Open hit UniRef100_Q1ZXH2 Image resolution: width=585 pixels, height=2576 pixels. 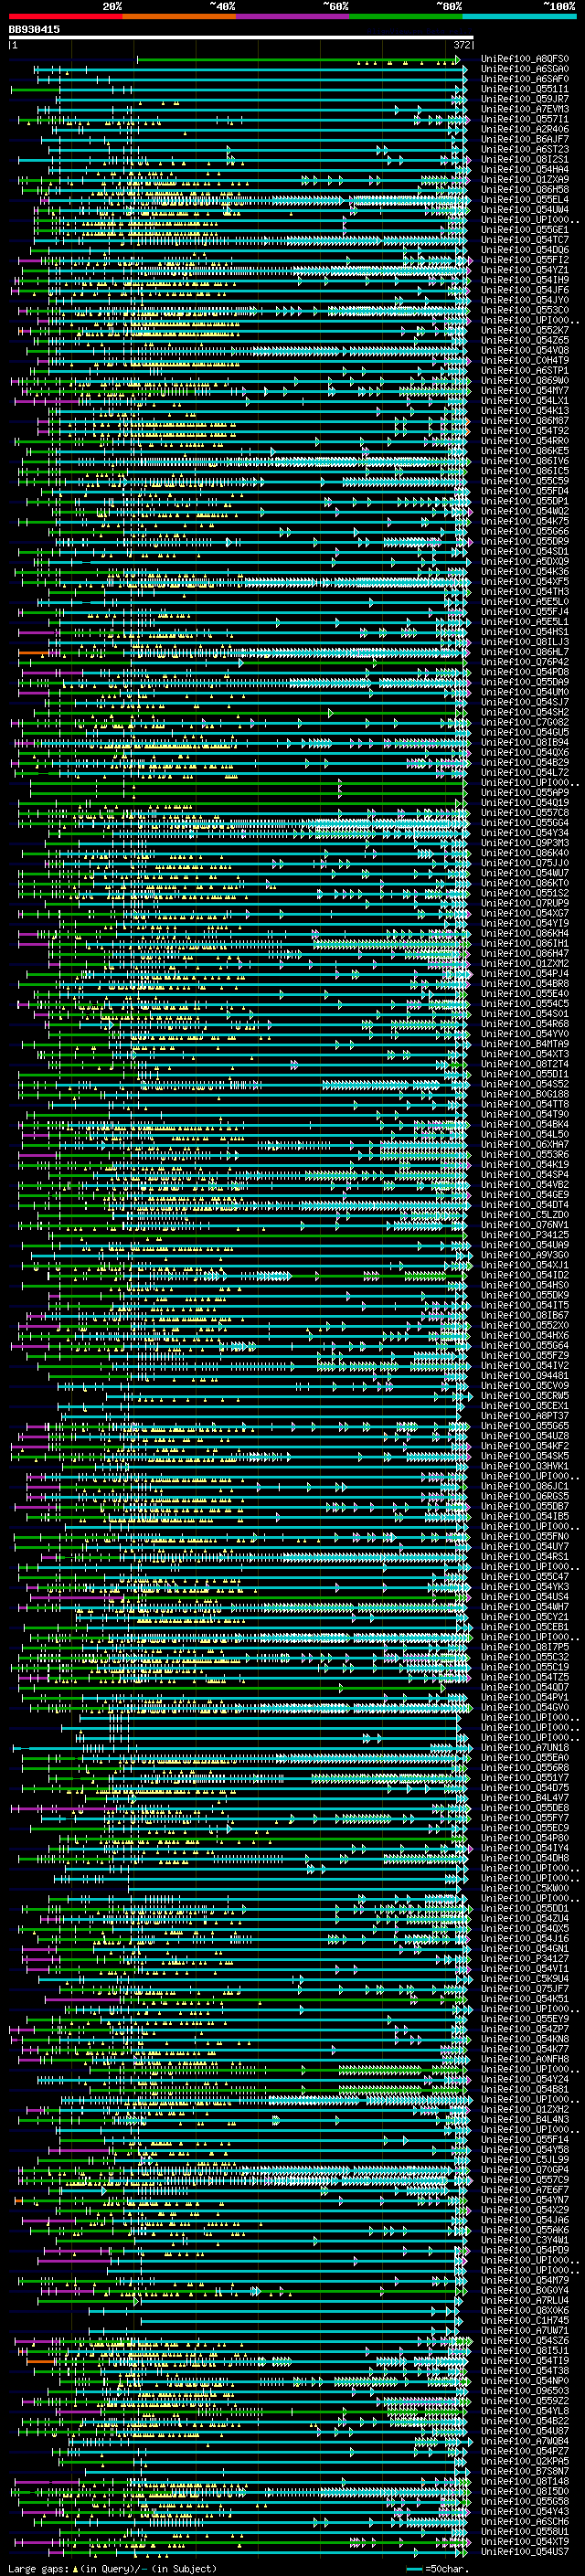click(524, 2109)
